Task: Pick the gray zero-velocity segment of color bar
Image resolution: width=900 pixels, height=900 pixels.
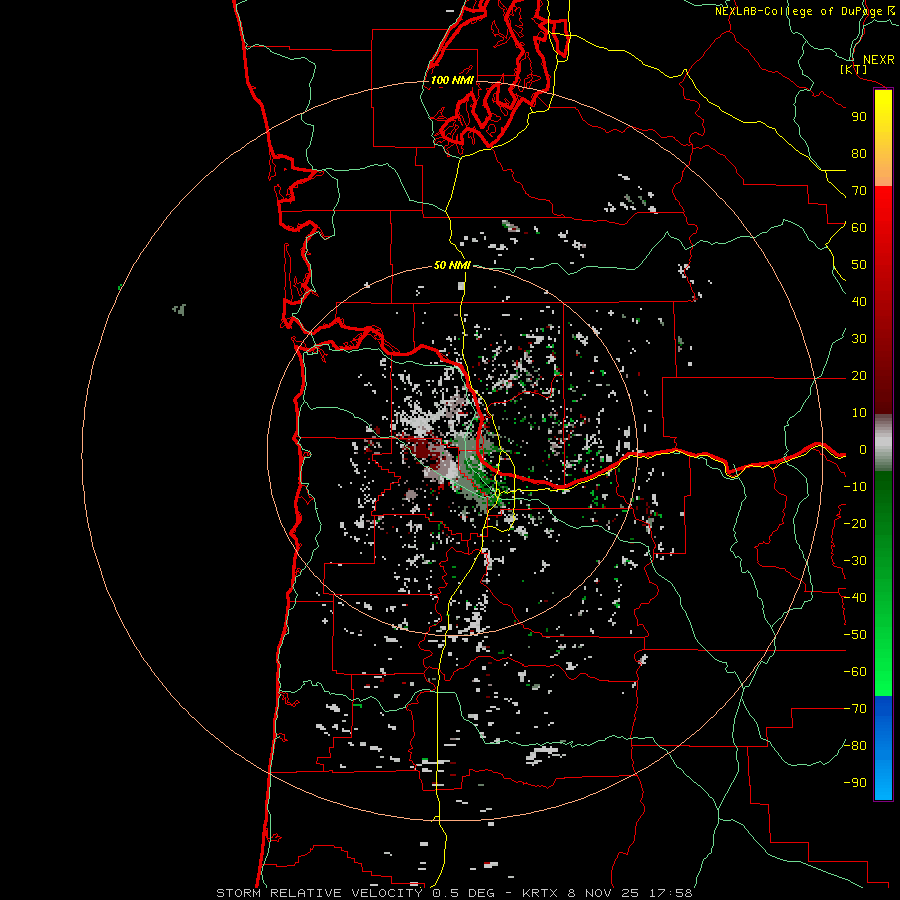Action: [883, 443]
